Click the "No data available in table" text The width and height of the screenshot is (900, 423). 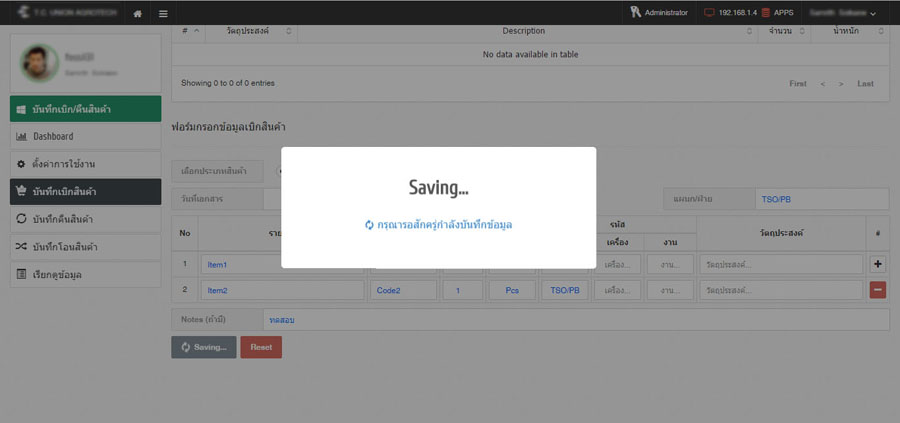click(x=530, y=55)
